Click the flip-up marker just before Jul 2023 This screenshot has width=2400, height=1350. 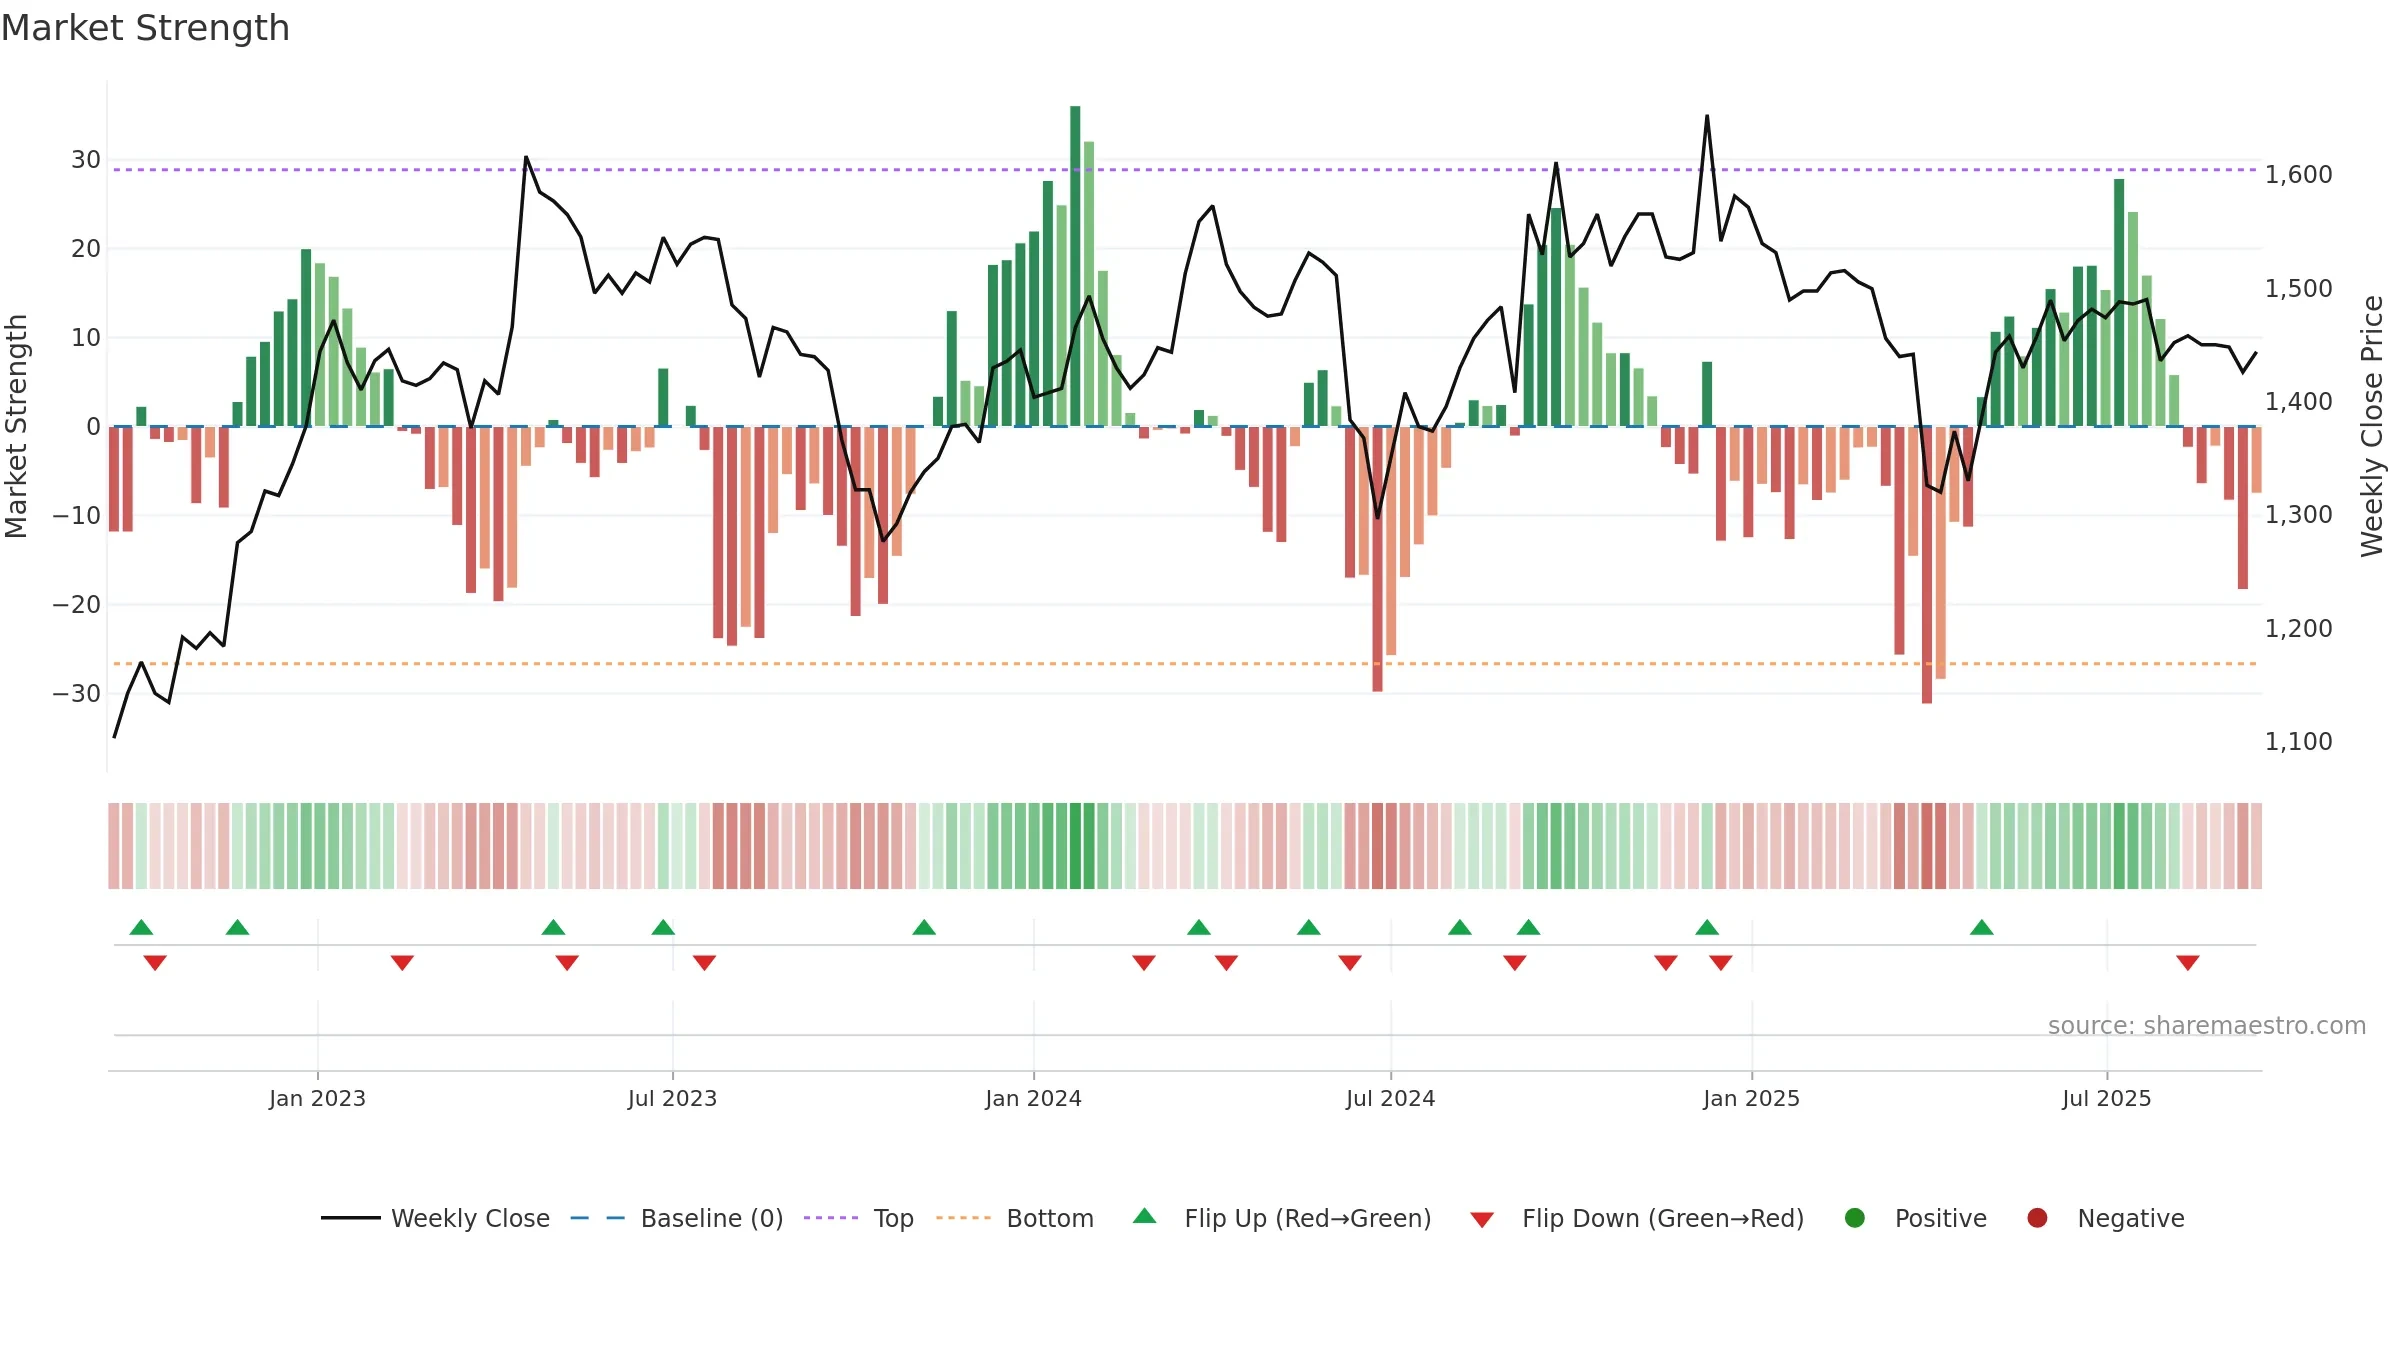pyautogui.click(x=663, y=927)
